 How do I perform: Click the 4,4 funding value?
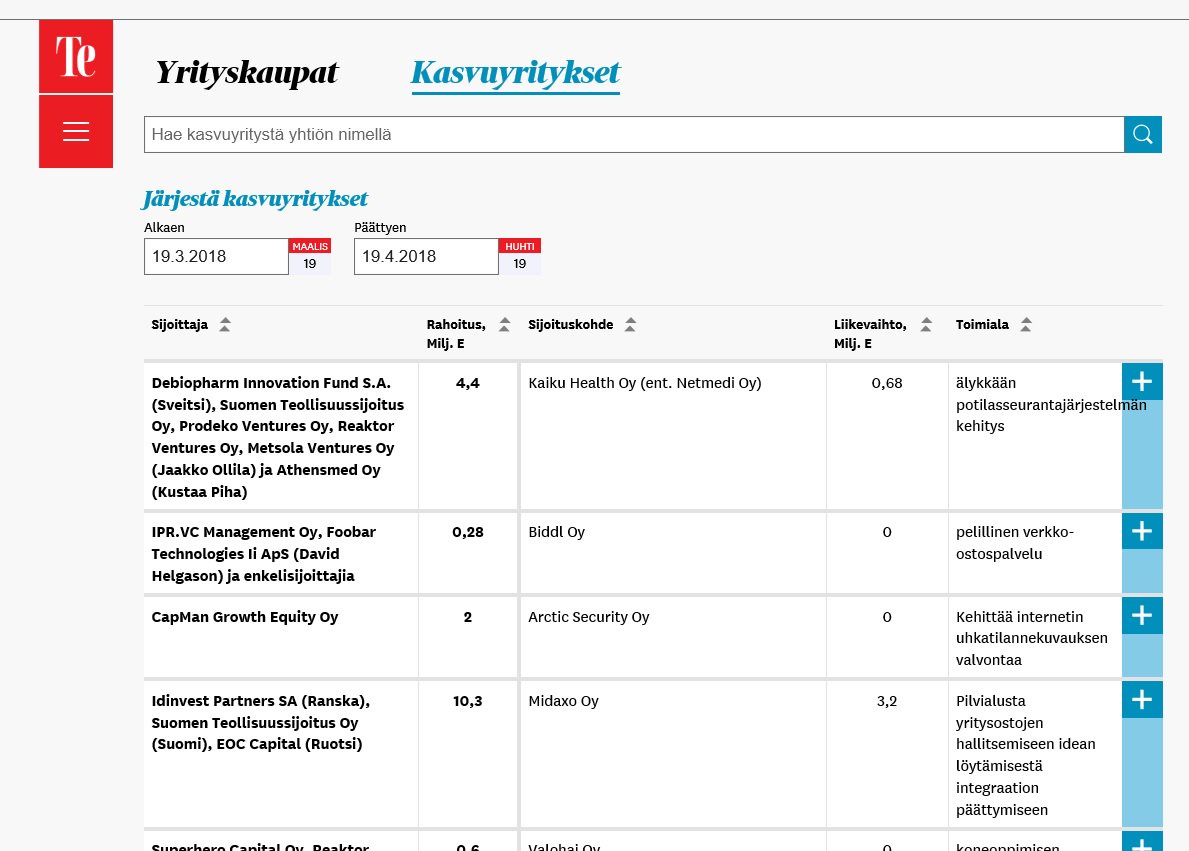click(468, 383)
